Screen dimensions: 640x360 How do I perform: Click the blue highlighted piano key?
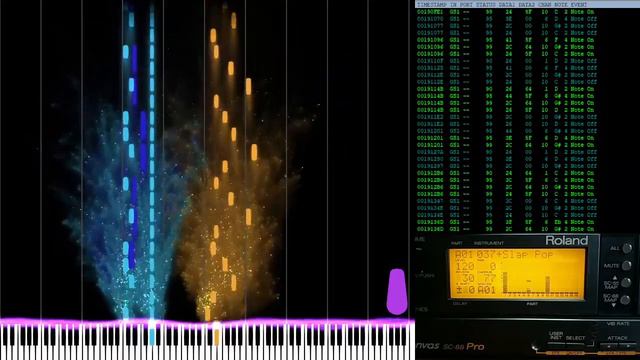(152, 336)
